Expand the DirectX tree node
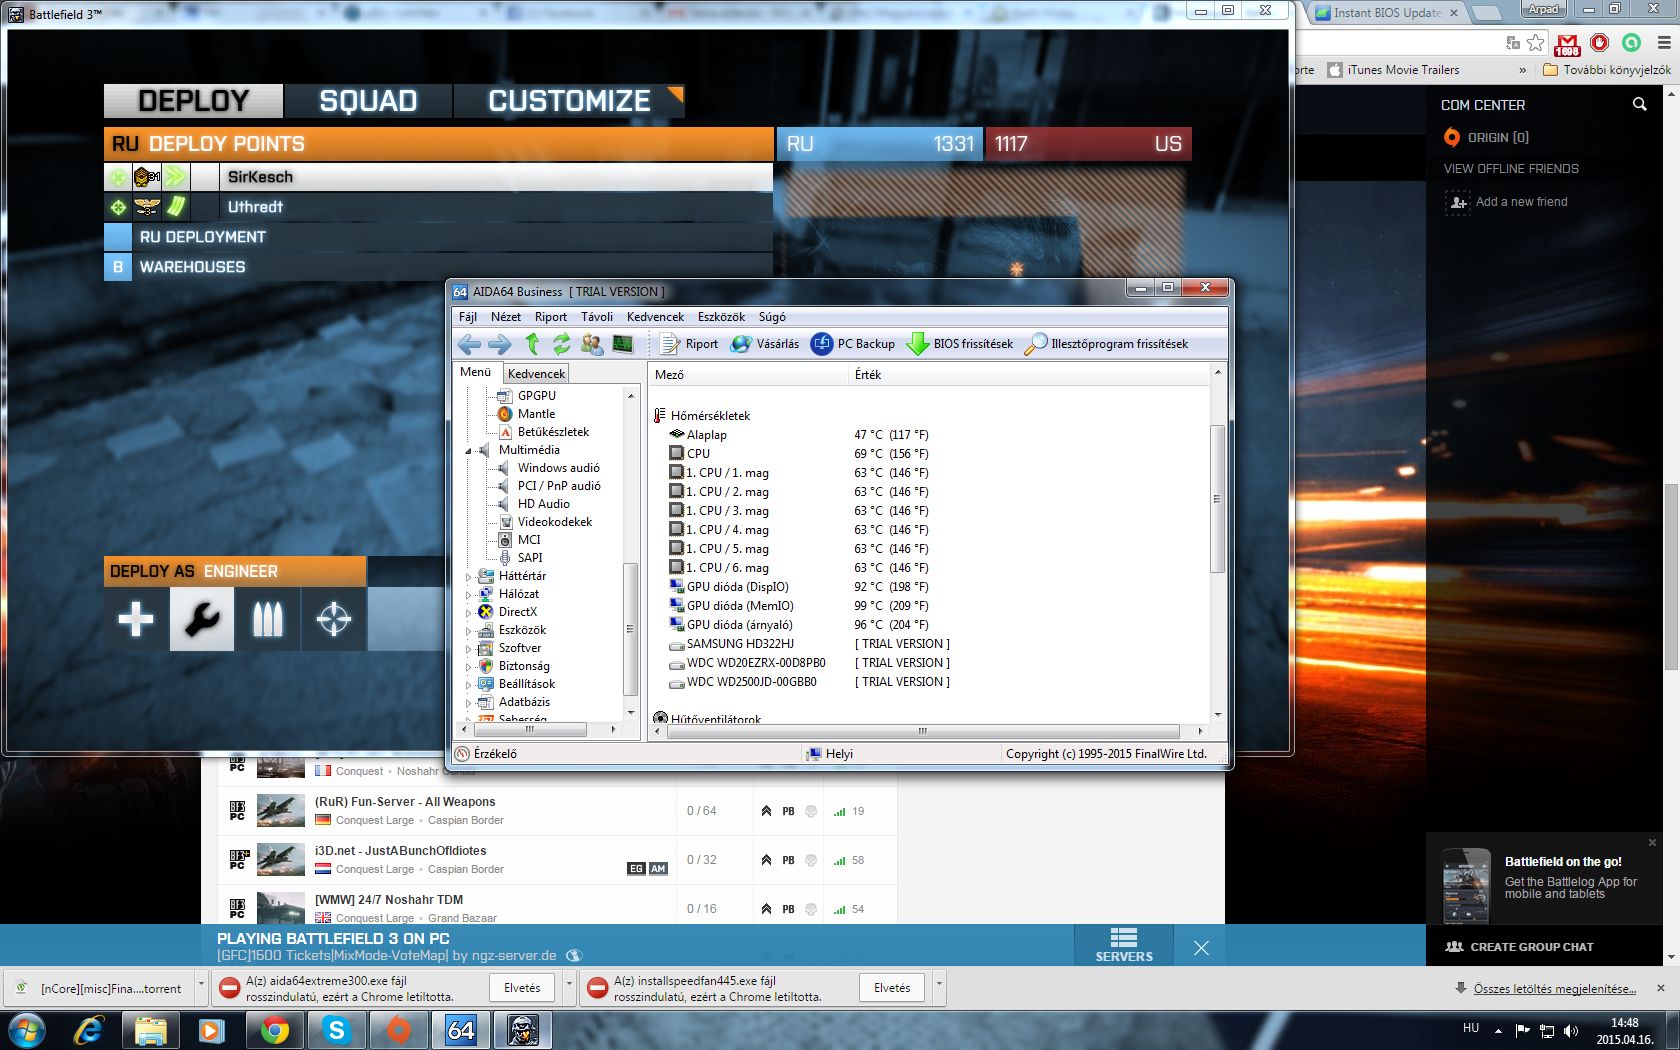Viewport: 1680px width, 1050px height. (468, 613)
